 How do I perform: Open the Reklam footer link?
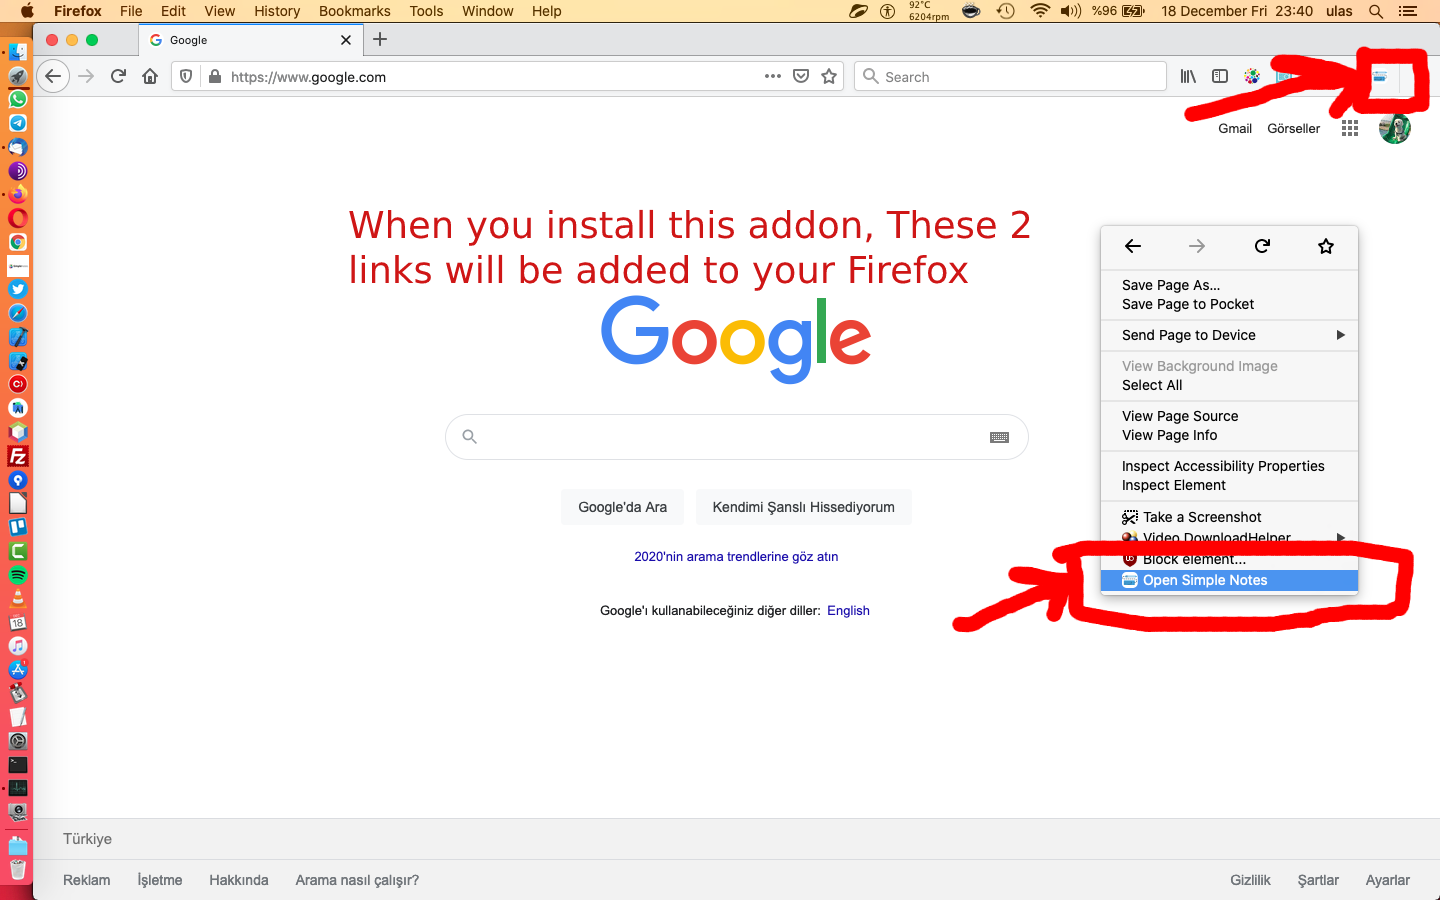point(87,880)
